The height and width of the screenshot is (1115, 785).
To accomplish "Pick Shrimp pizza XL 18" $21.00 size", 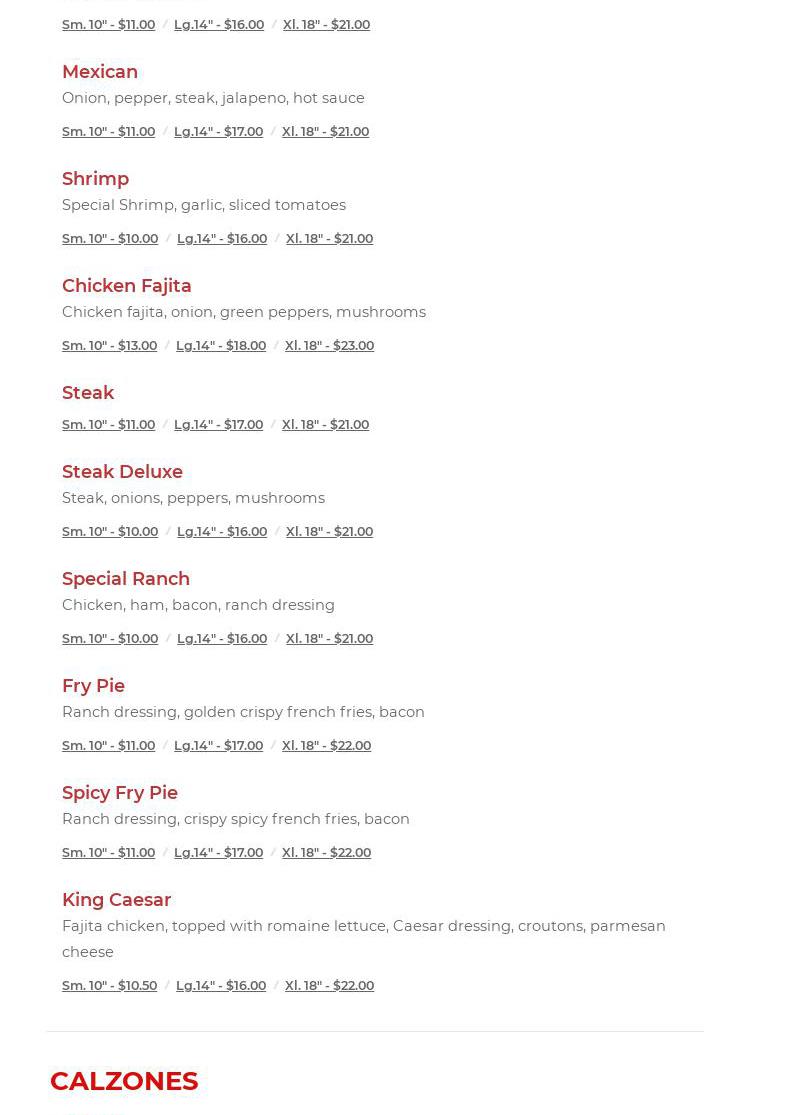I will pos(329,238).
